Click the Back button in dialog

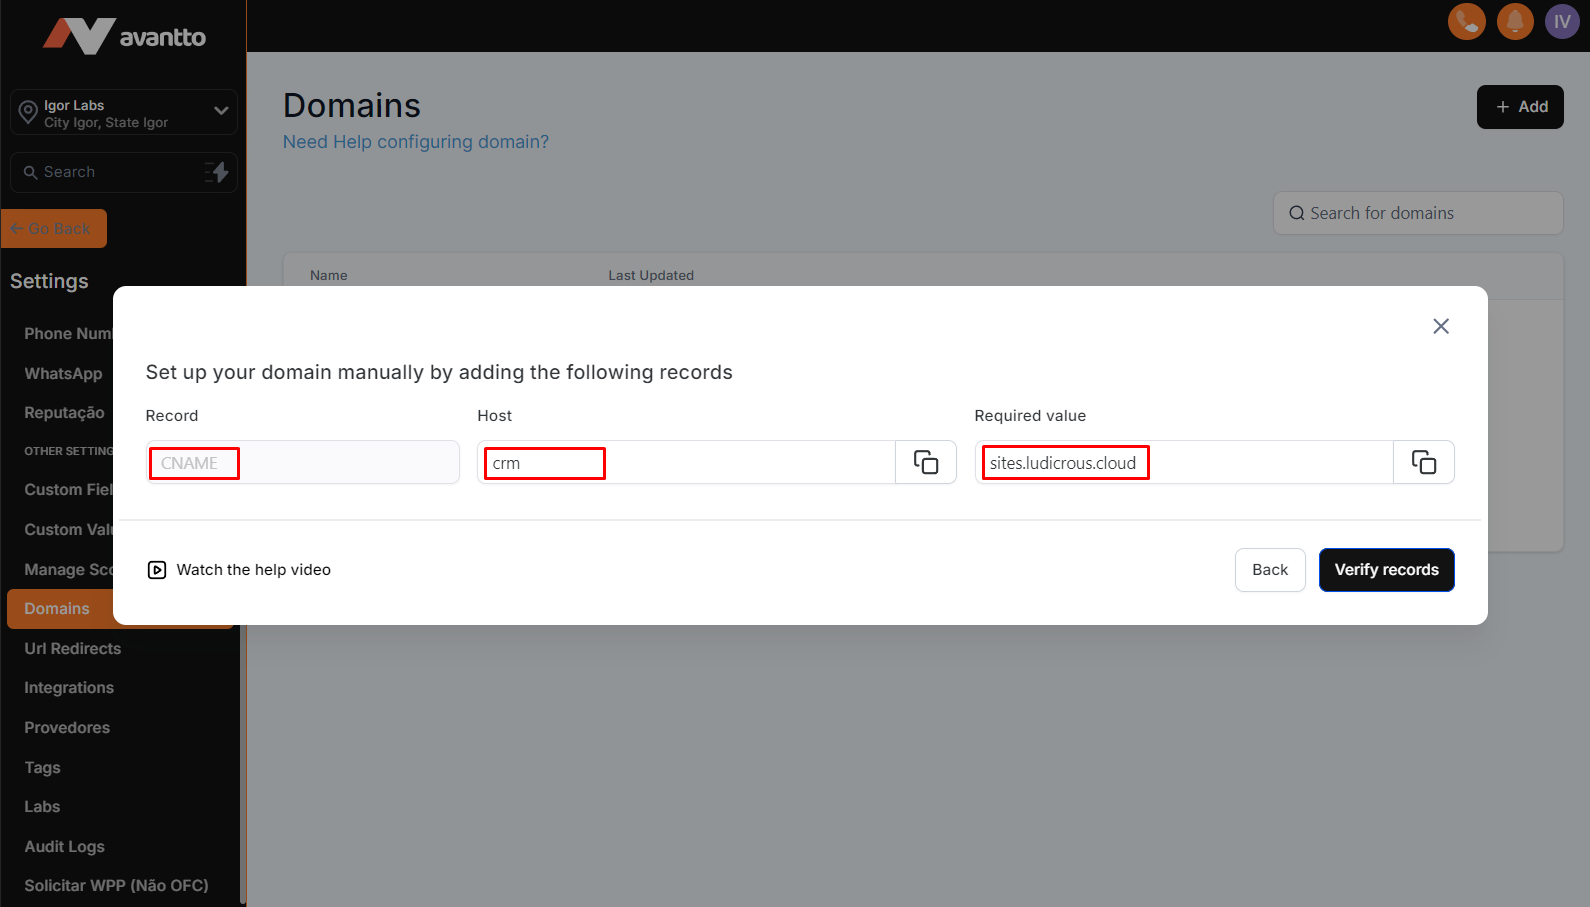coord(1269,570)
